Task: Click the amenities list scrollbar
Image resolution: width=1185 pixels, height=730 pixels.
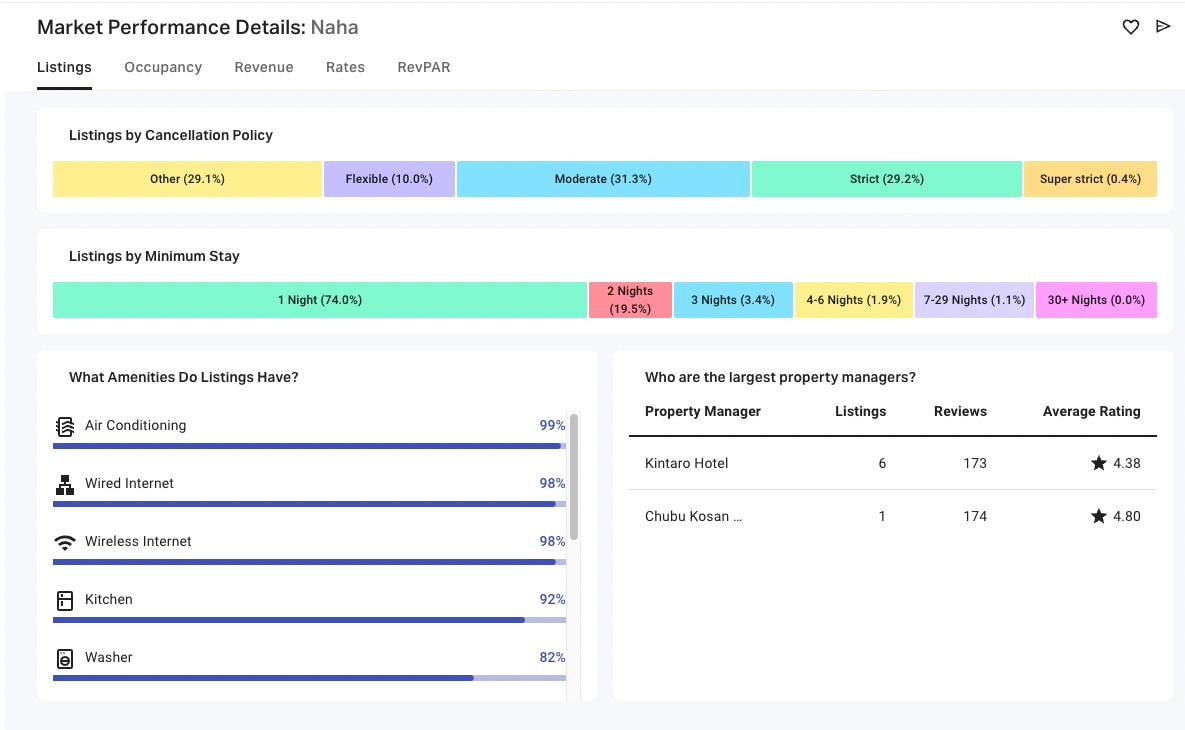Action: coord(574,477)
